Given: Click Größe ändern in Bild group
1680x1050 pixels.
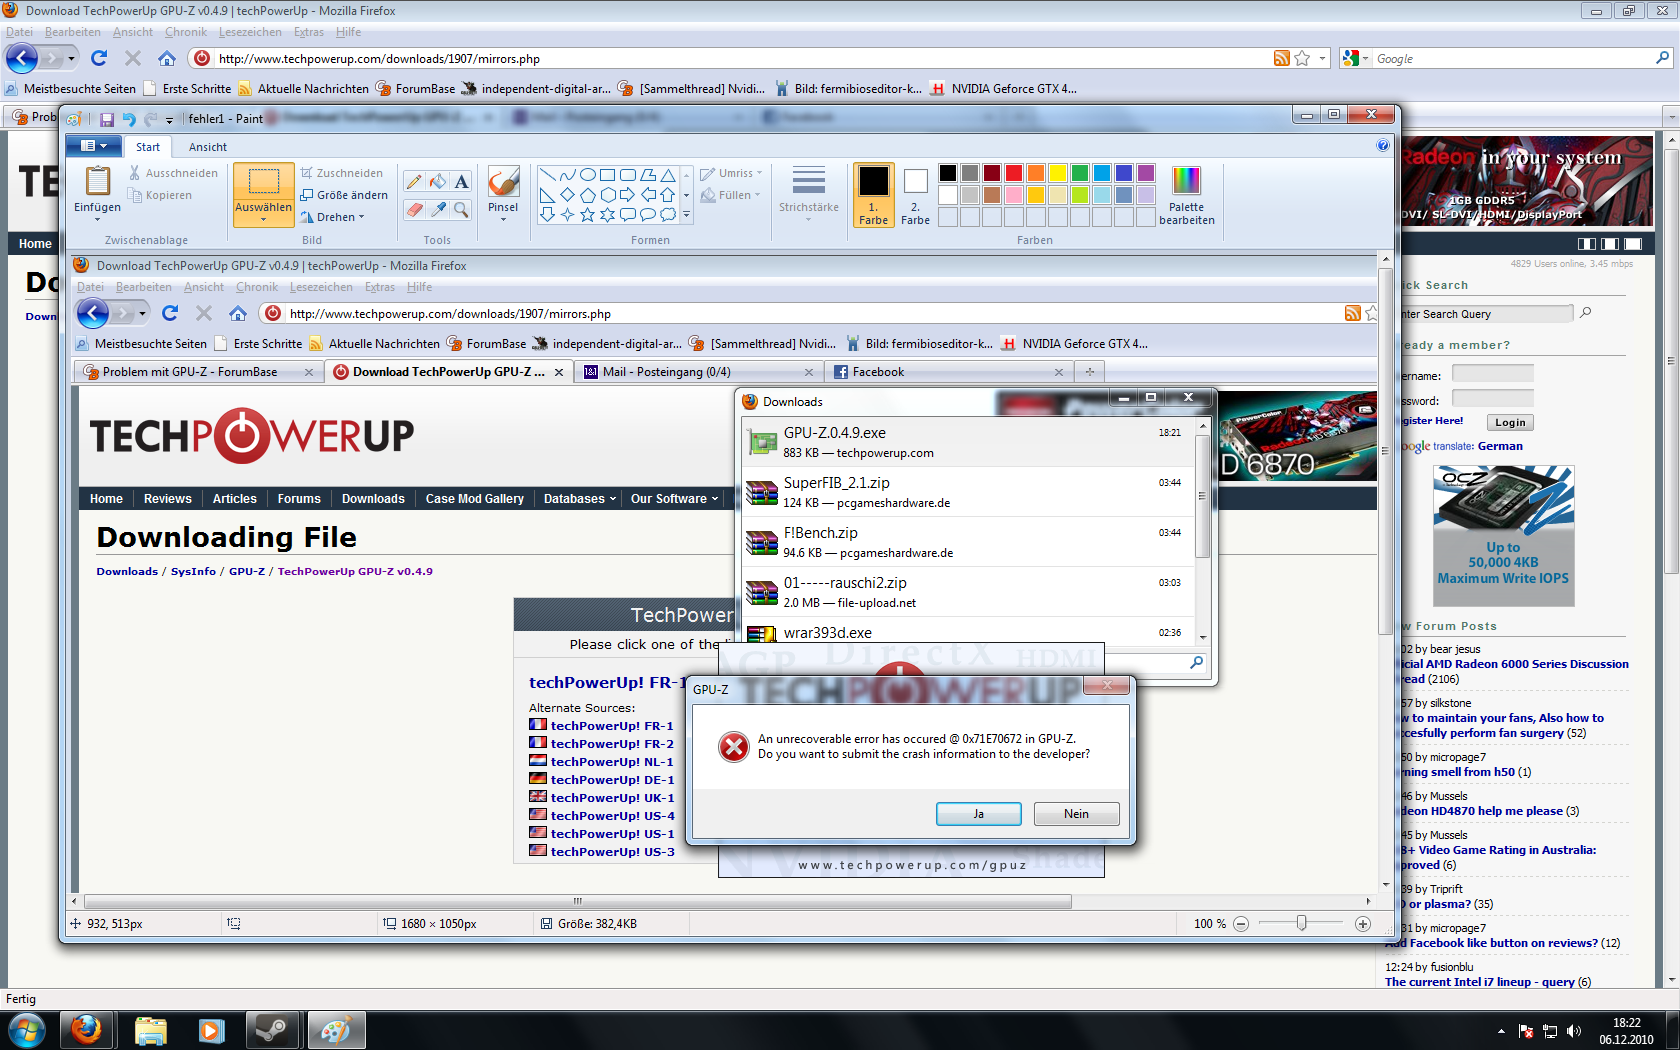Looking at the screenshot, I should 344,195.
